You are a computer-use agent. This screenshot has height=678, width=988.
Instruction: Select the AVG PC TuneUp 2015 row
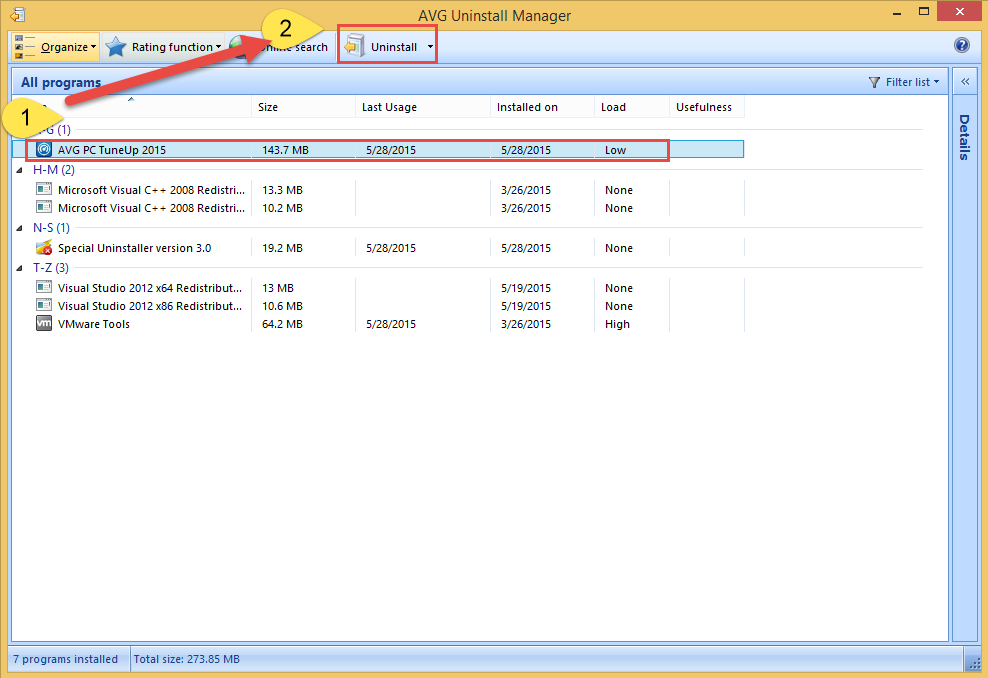click(x=378, y=149)
